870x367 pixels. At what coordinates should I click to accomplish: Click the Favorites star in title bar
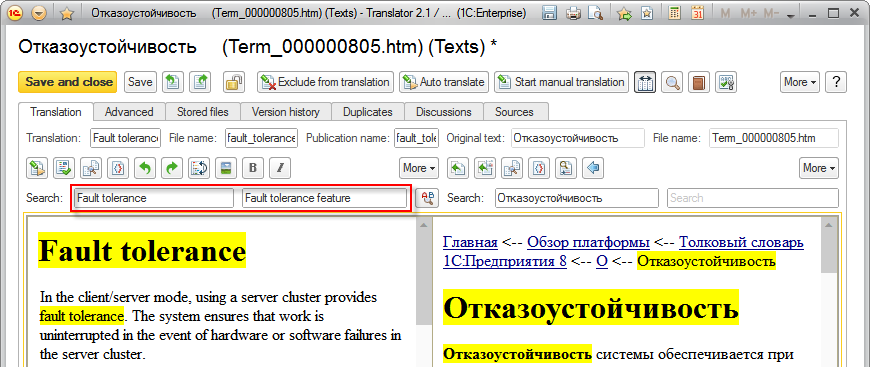[67, 13]
